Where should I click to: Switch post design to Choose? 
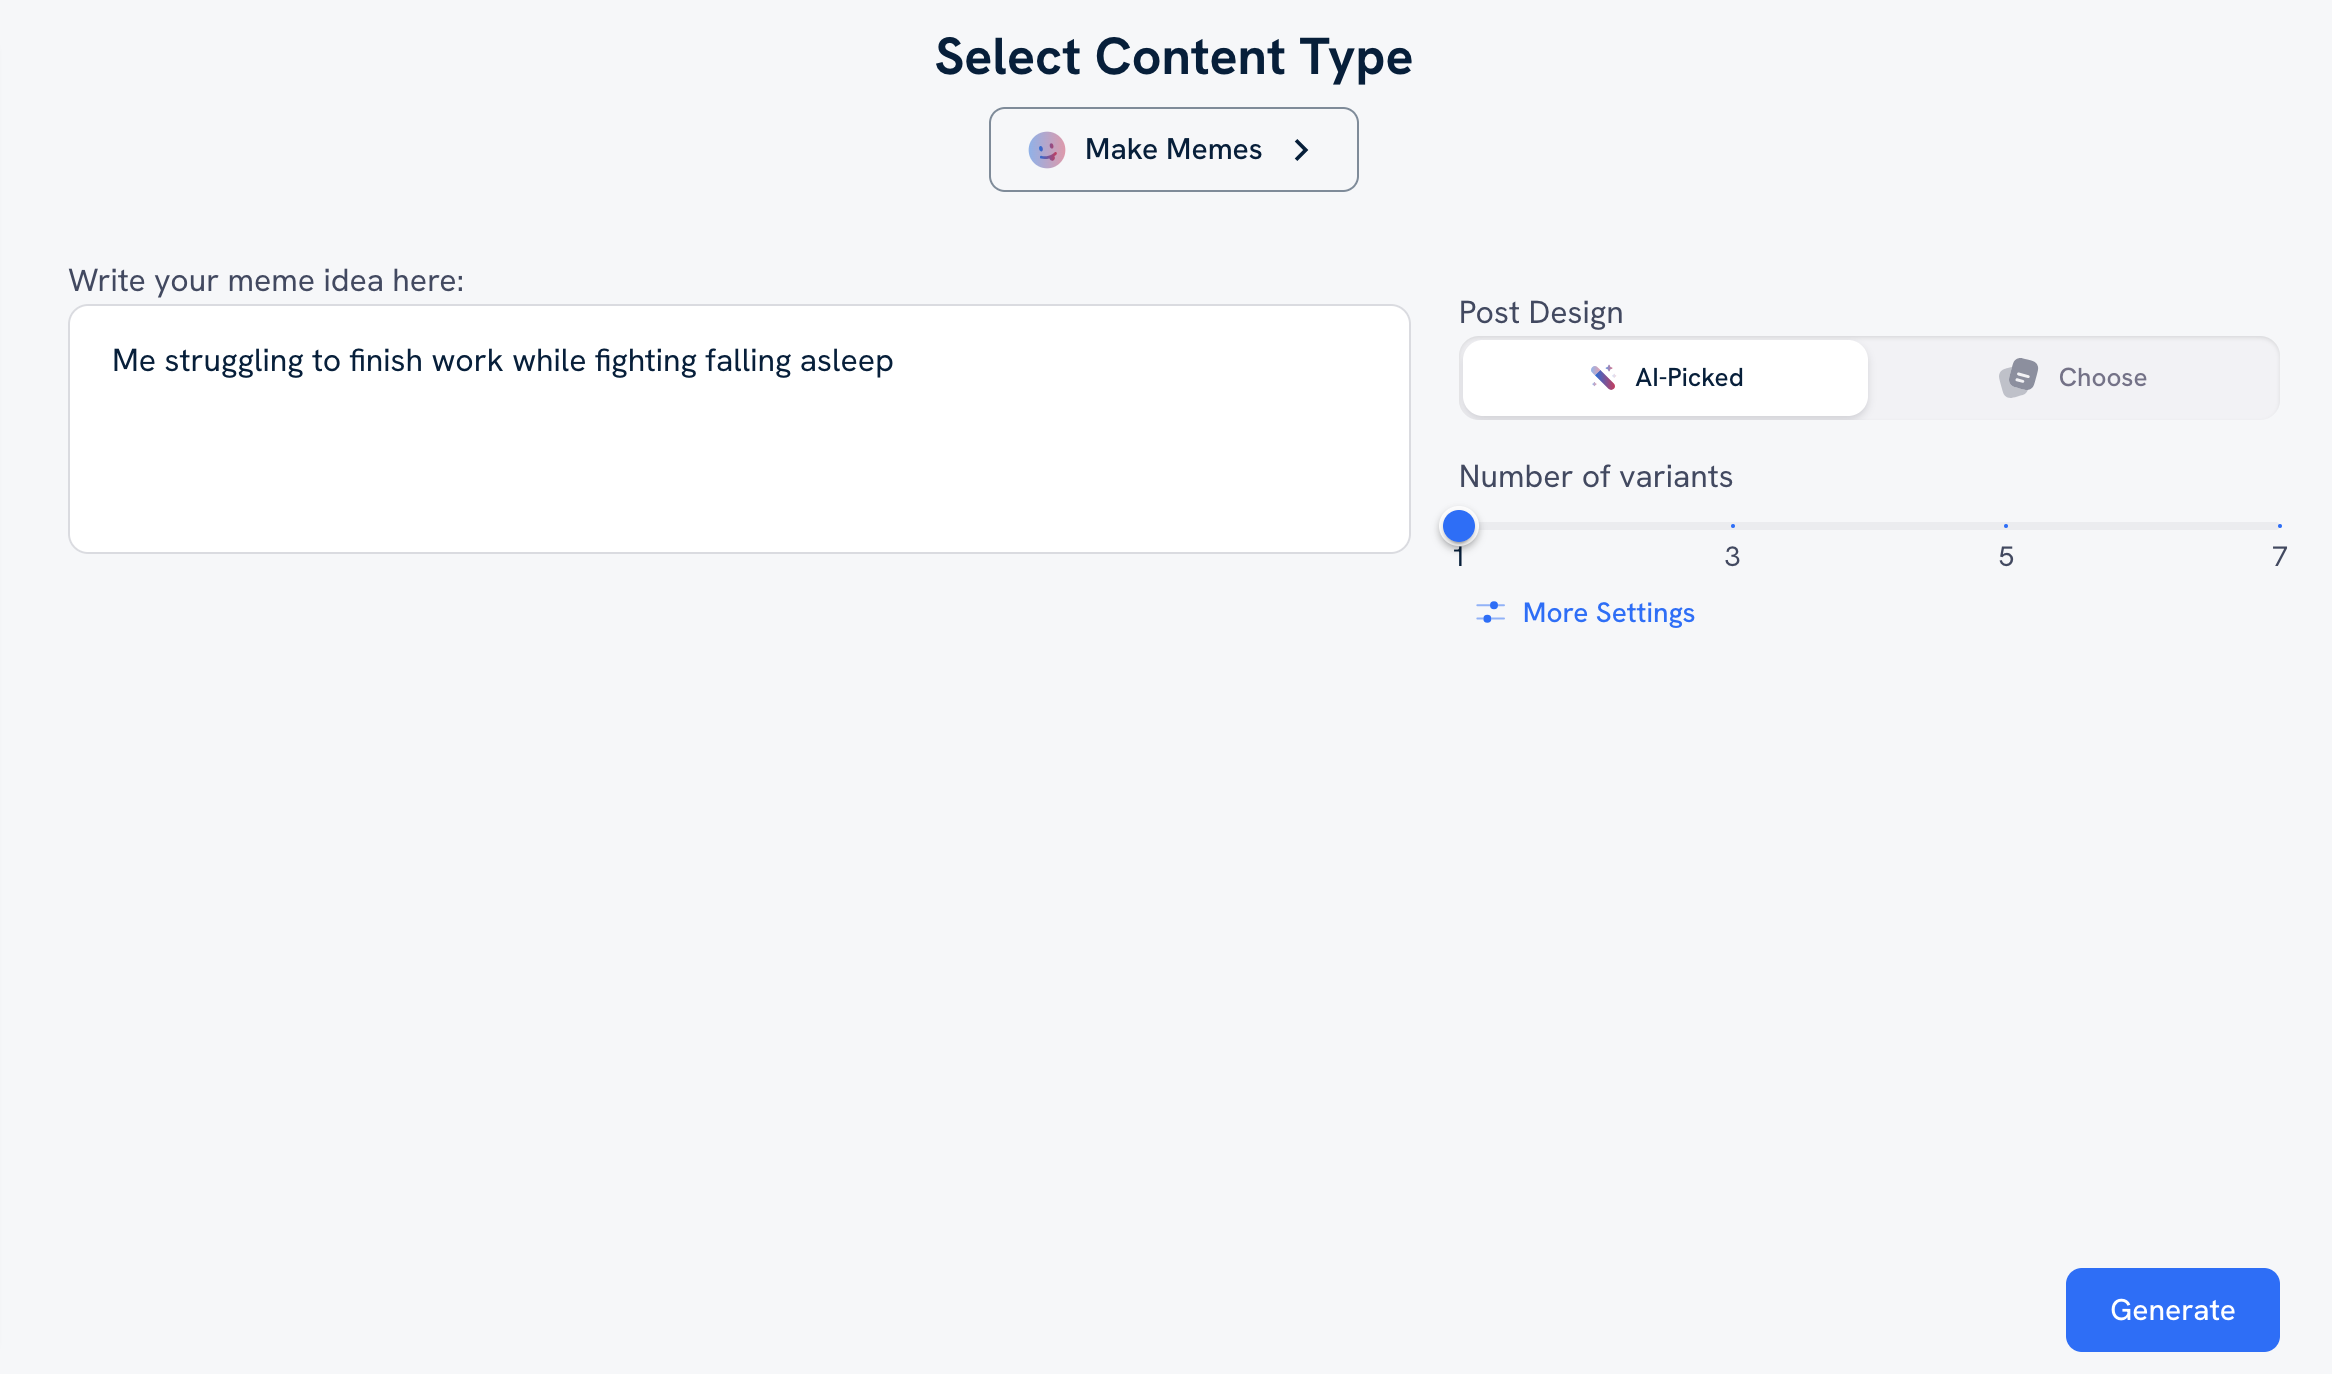point(2072,377)
